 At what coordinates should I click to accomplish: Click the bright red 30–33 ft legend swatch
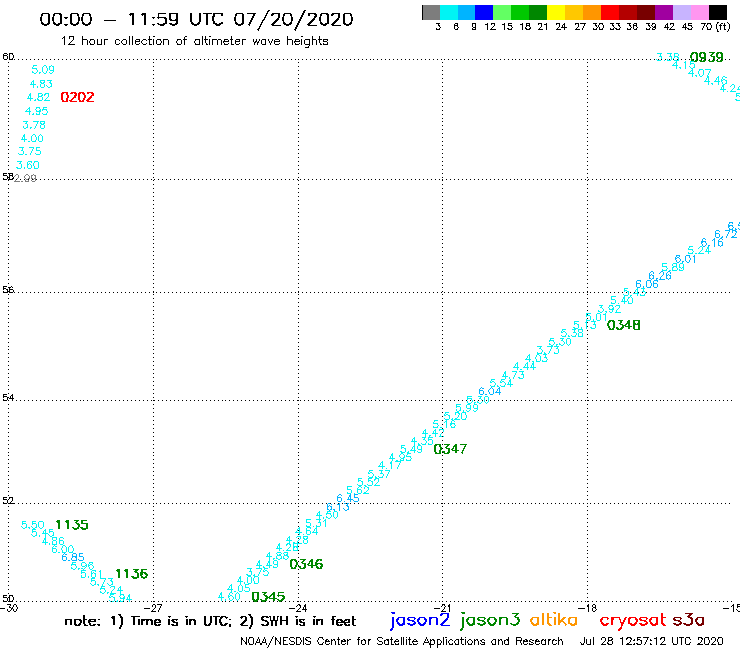[x=610, y=12]
